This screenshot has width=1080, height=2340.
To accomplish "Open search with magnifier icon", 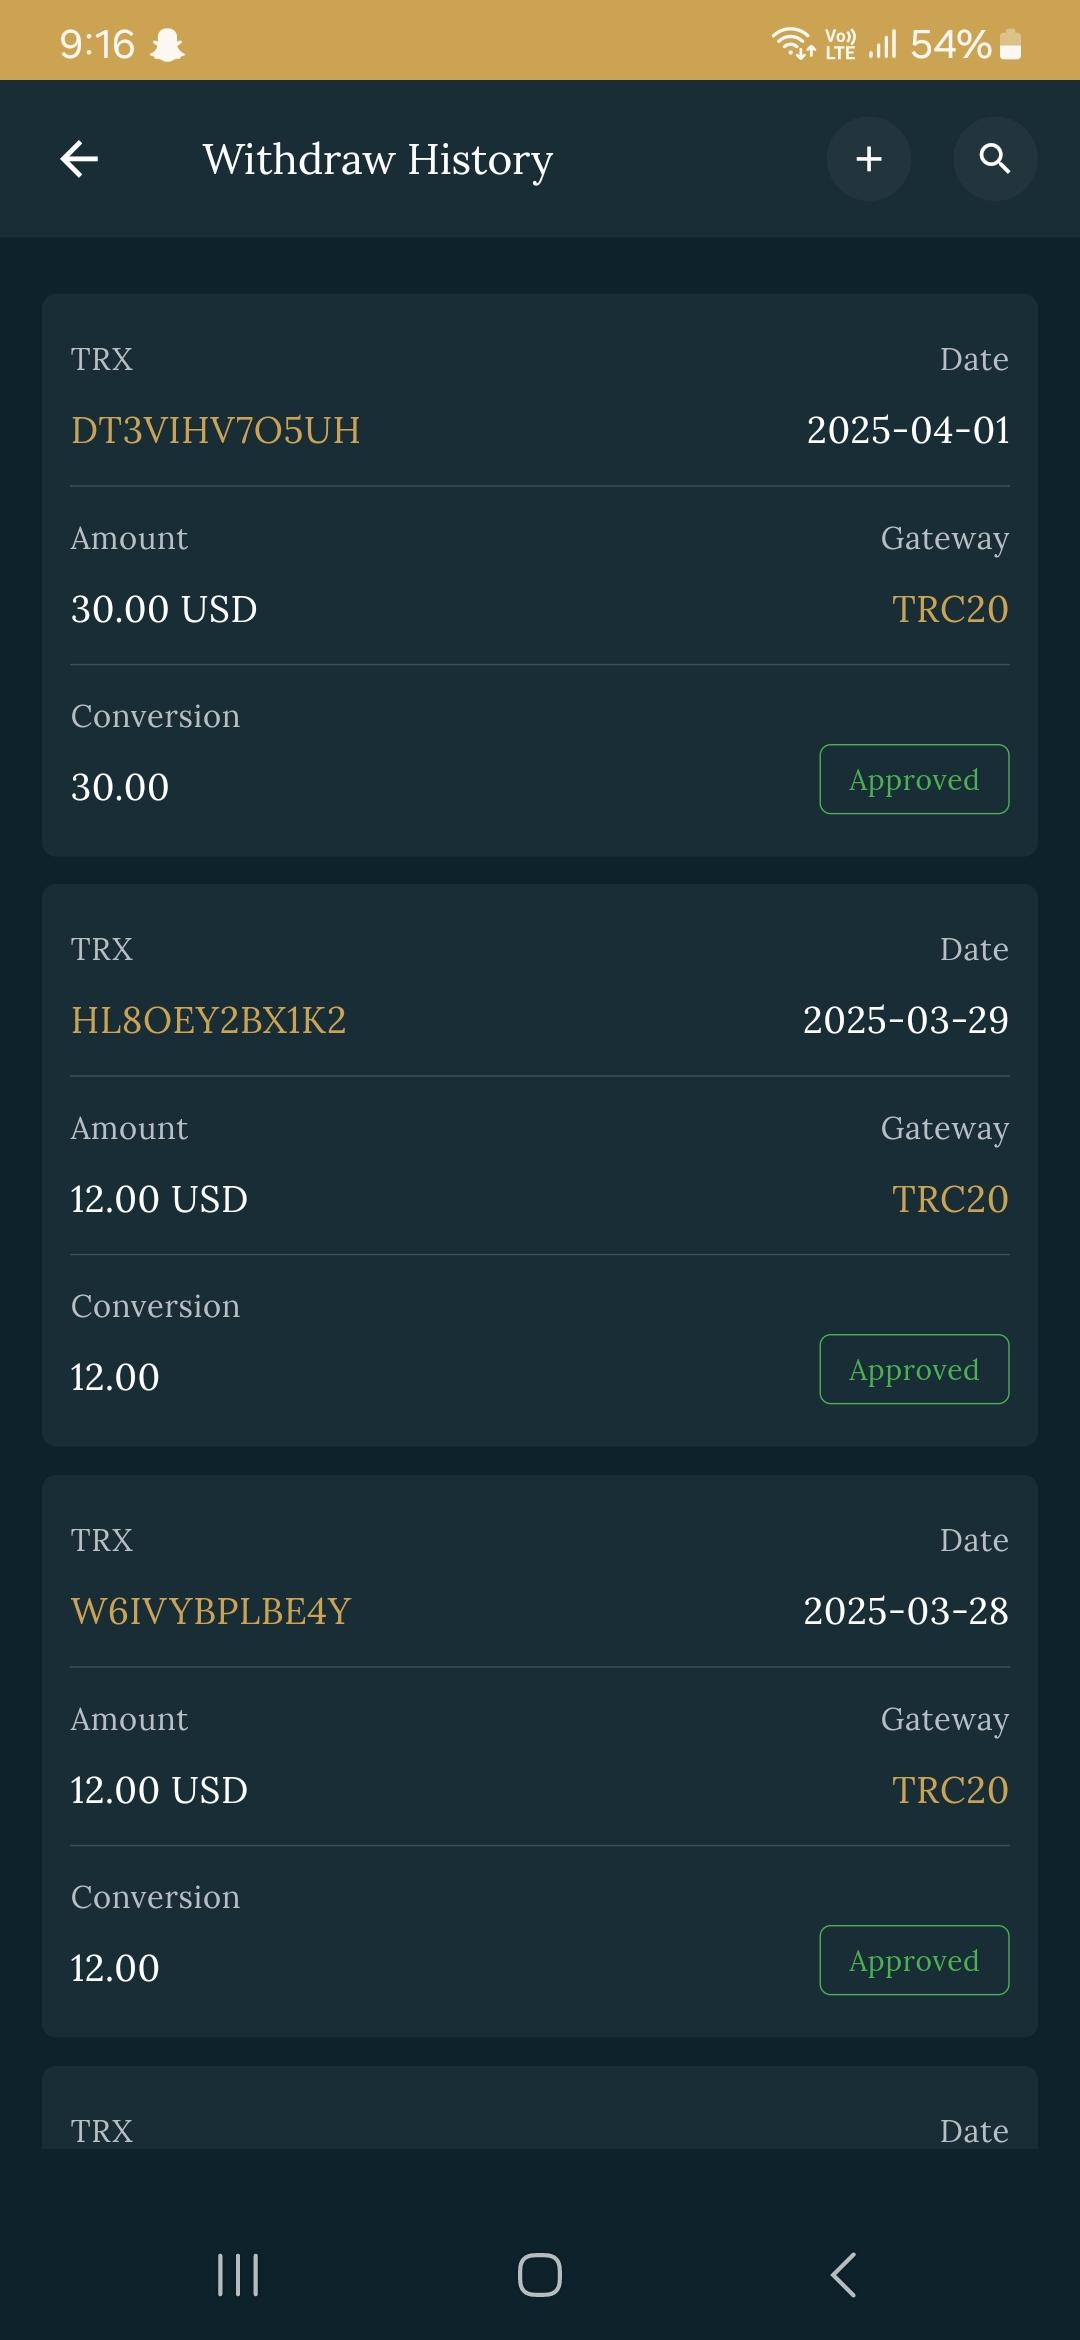I will coord(994,159).
